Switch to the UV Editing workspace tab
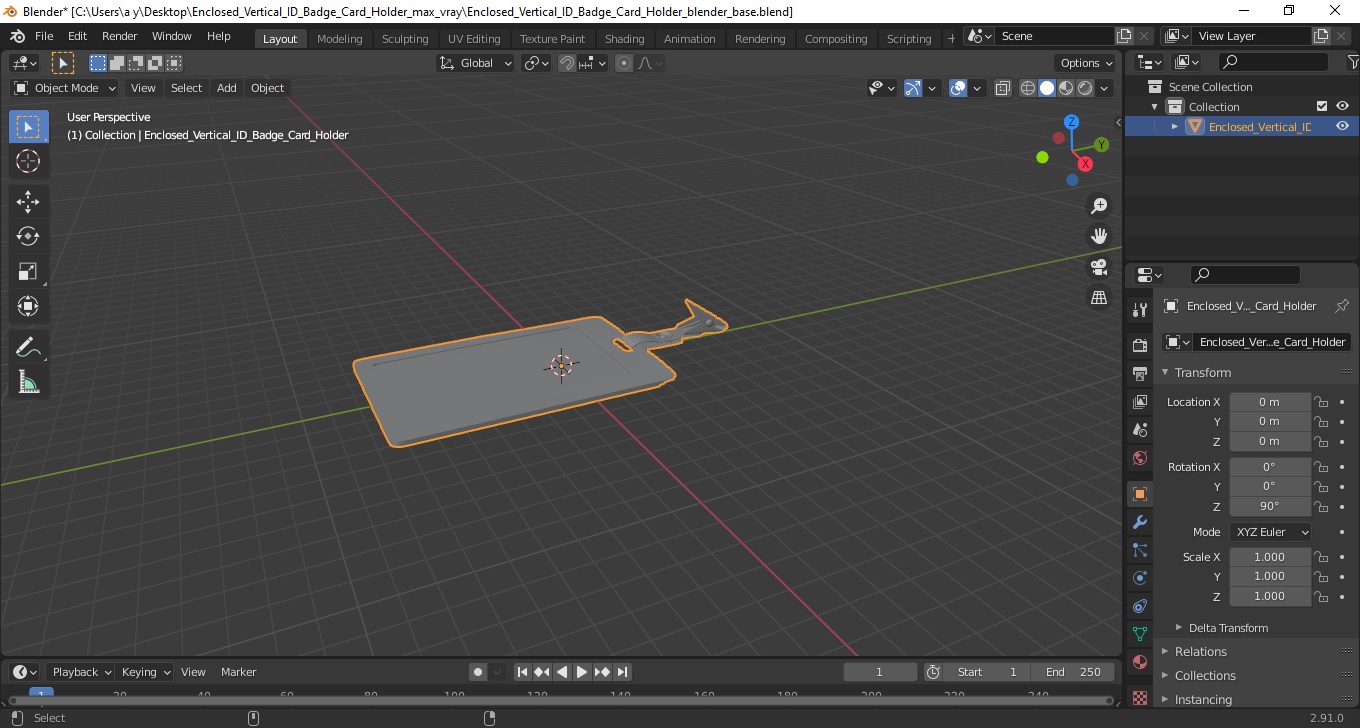 474,39
